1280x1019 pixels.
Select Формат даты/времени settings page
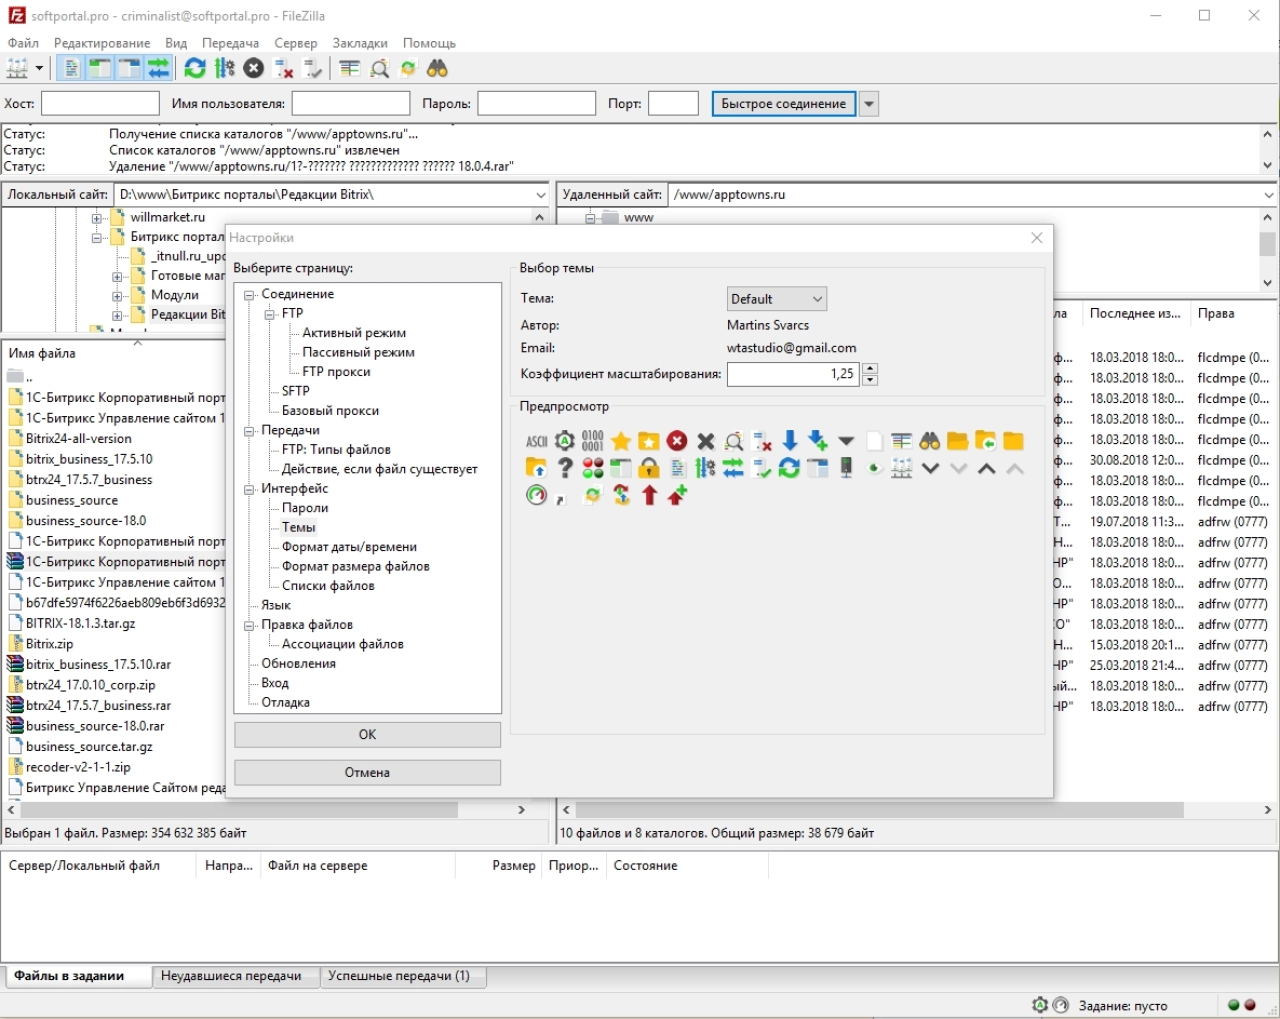coord(349,547)
